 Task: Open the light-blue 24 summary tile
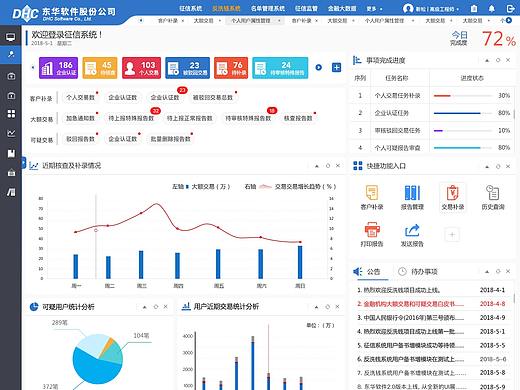tap(280, 68)
